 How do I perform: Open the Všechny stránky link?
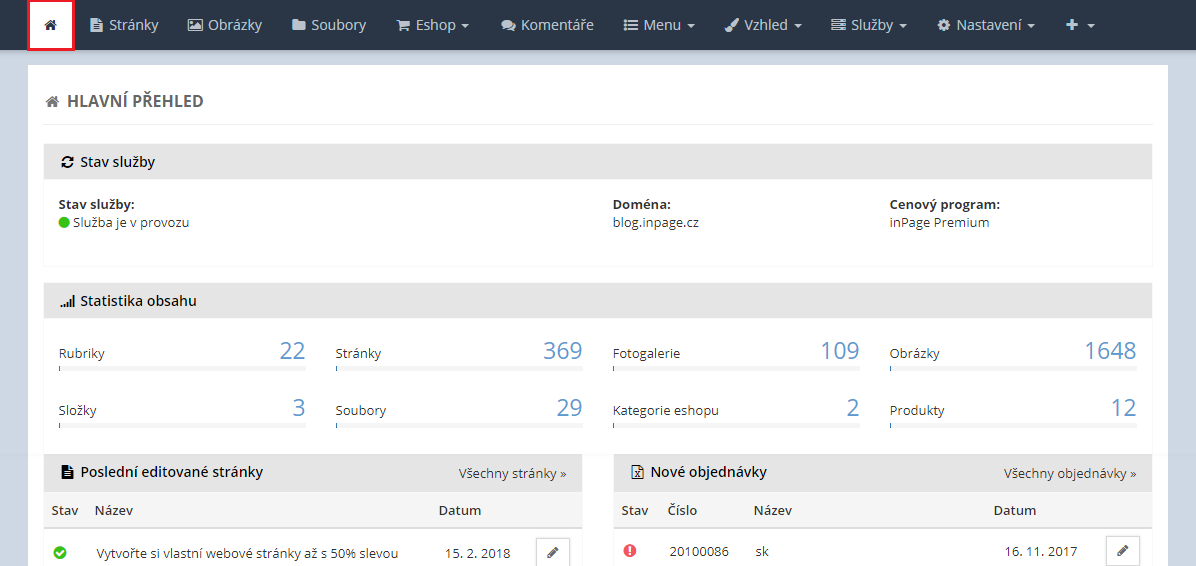512,473
